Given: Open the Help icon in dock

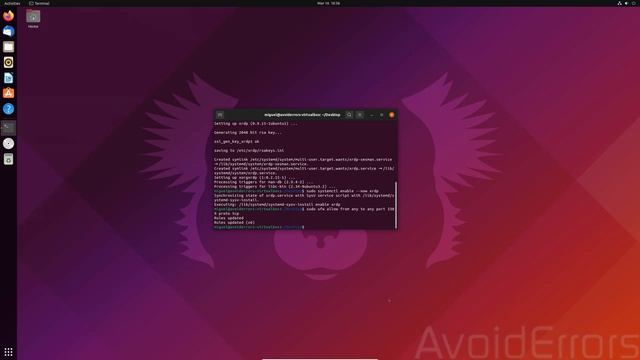Looking at the screenshot, I should [9, 109].
